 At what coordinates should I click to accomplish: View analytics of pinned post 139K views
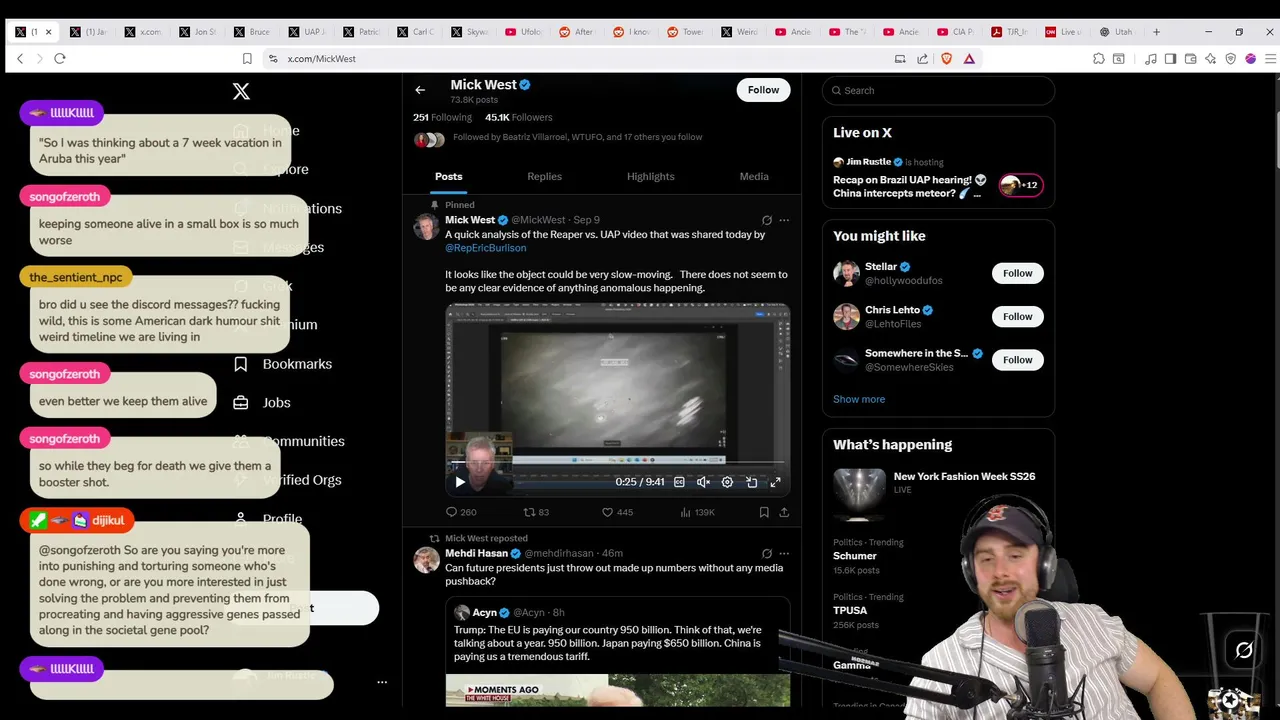tap(697, 512)
